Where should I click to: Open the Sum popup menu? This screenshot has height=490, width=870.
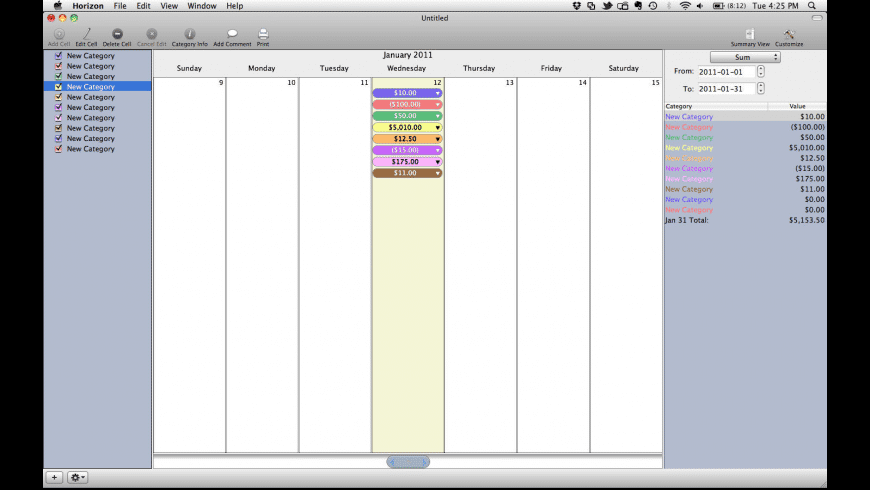[745, 57]
